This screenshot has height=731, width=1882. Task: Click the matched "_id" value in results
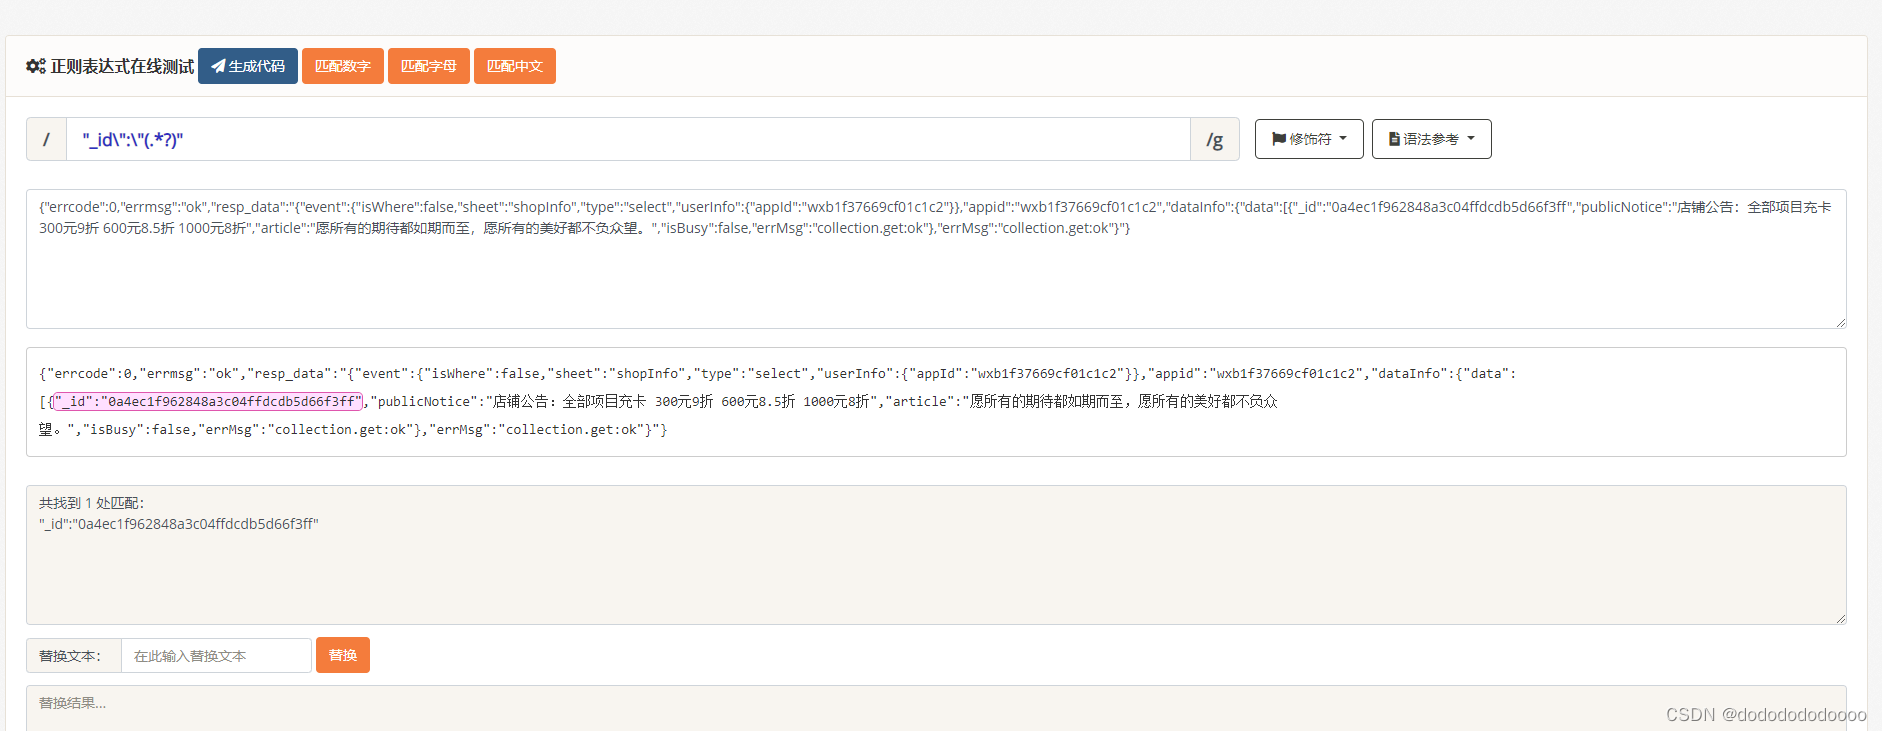point(179,524)
